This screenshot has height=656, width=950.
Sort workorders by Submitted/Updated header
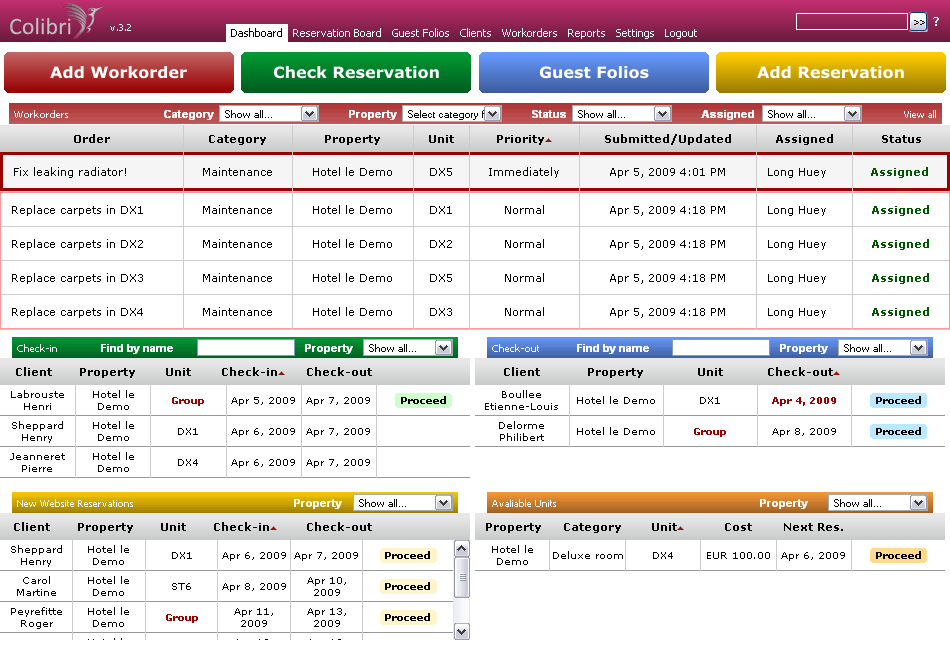(x=668, y=139)
